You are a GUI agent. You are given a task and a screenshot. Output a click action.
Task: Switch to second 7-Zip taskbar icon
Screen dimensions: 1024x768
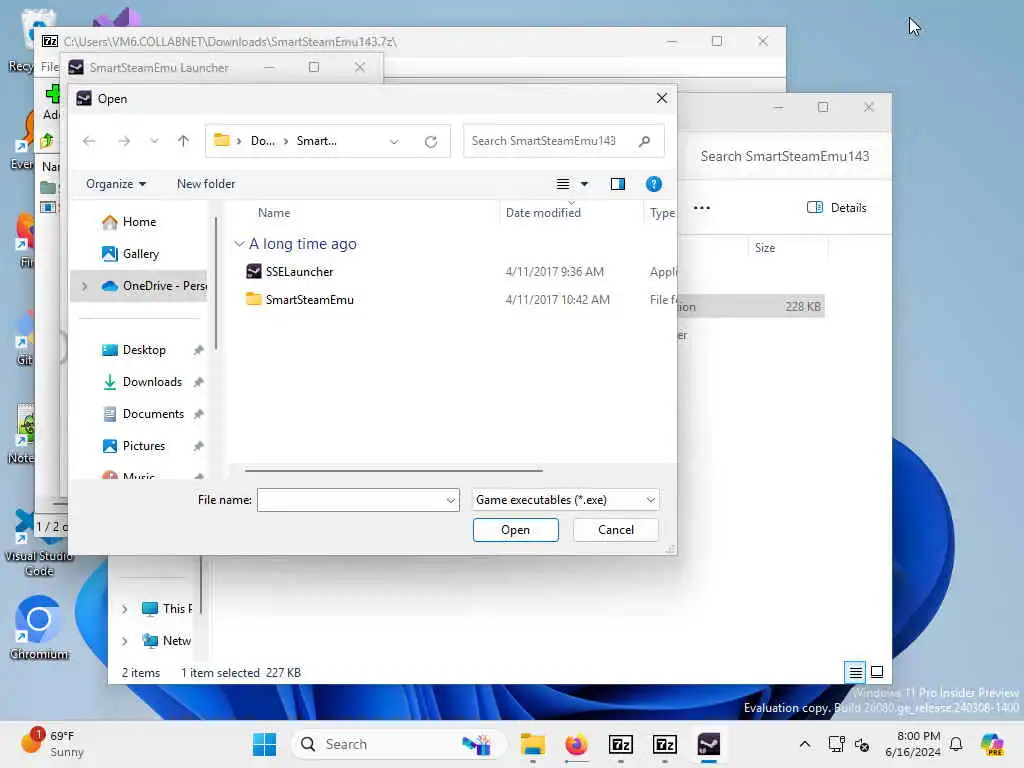[664, 744]
